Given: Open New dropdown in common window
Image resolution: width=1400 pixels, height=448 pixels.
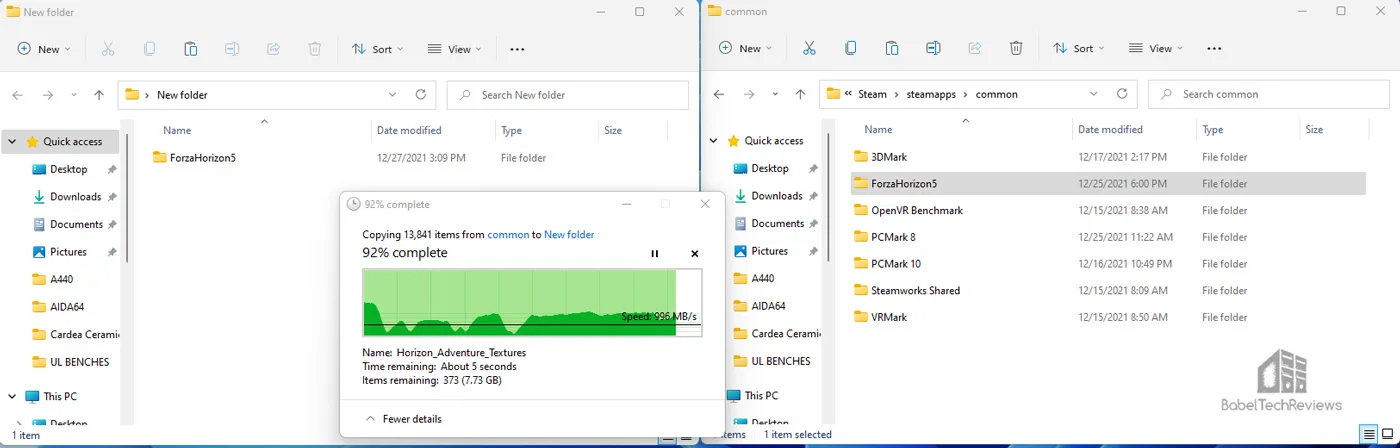Looking at the screenshot, I should click(x=746, y=48).
